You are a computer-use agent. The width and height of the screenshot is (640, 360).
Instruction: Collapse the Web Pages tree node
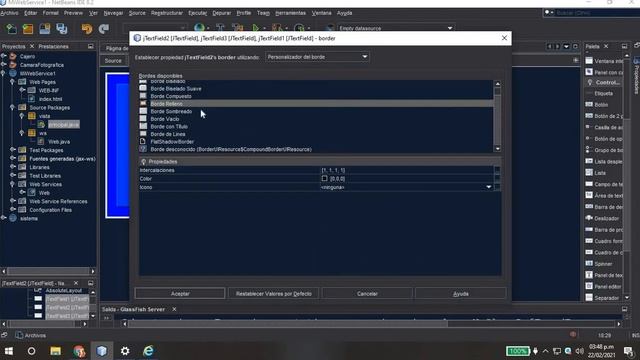pos(12,82)
